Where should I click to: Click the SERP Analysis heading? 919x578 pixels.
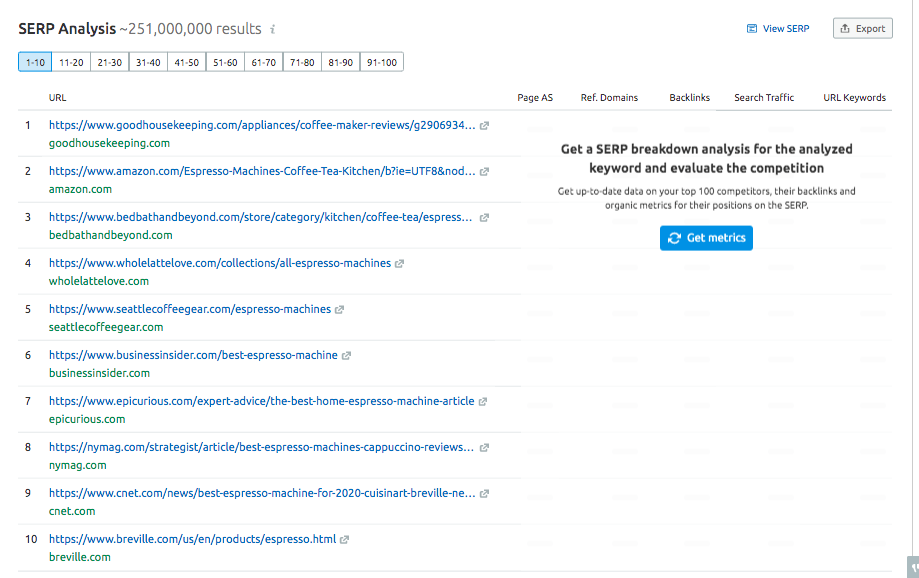67,29
